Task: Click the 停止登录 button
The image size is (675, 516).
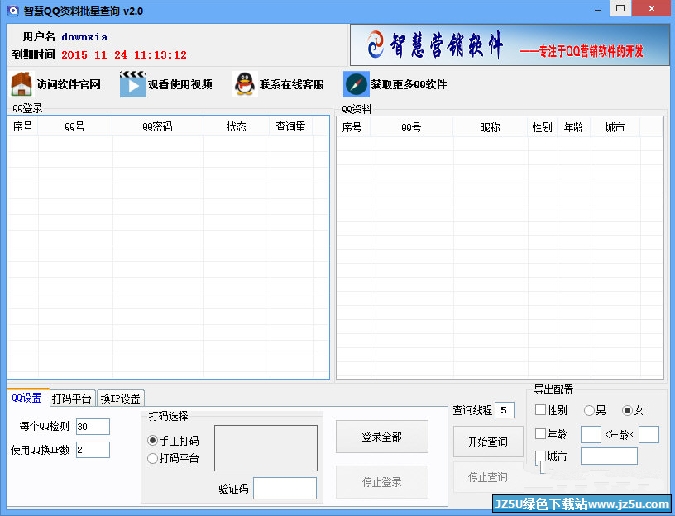Action: [382, 482]
